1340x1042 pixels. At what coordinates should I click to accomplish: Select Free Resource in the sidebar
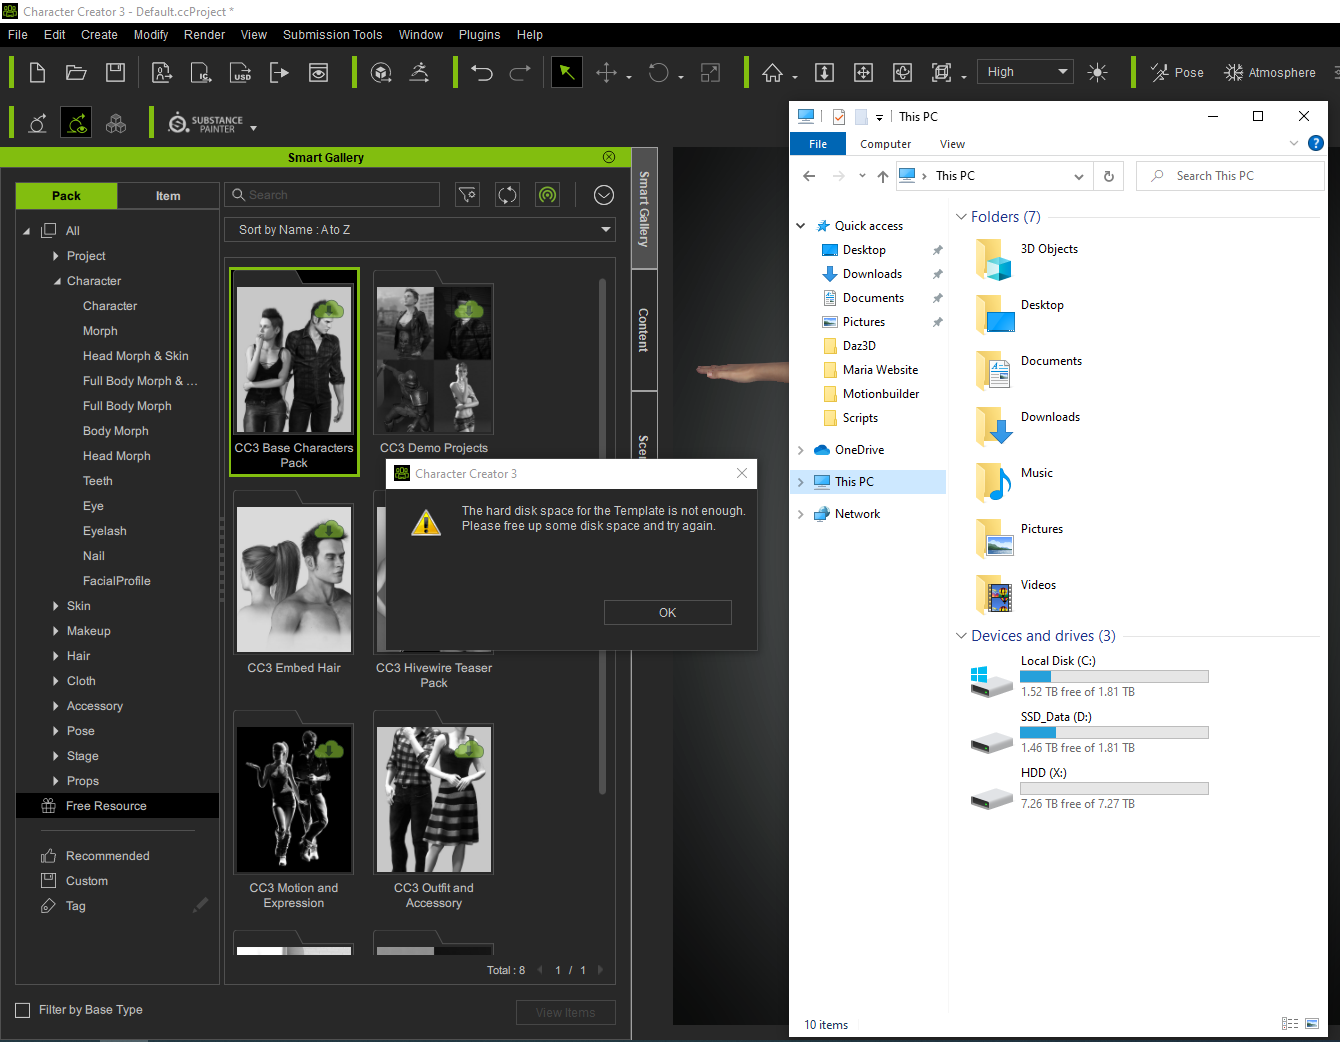106,806
